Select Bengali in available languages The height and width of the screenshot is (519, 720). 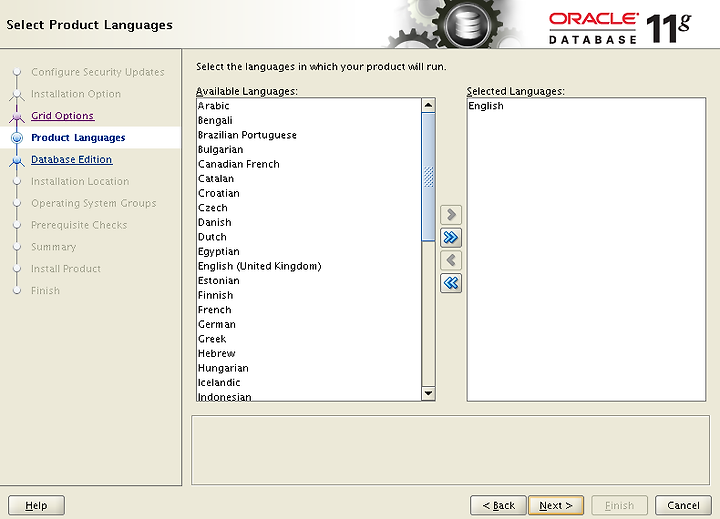point(309,120)
